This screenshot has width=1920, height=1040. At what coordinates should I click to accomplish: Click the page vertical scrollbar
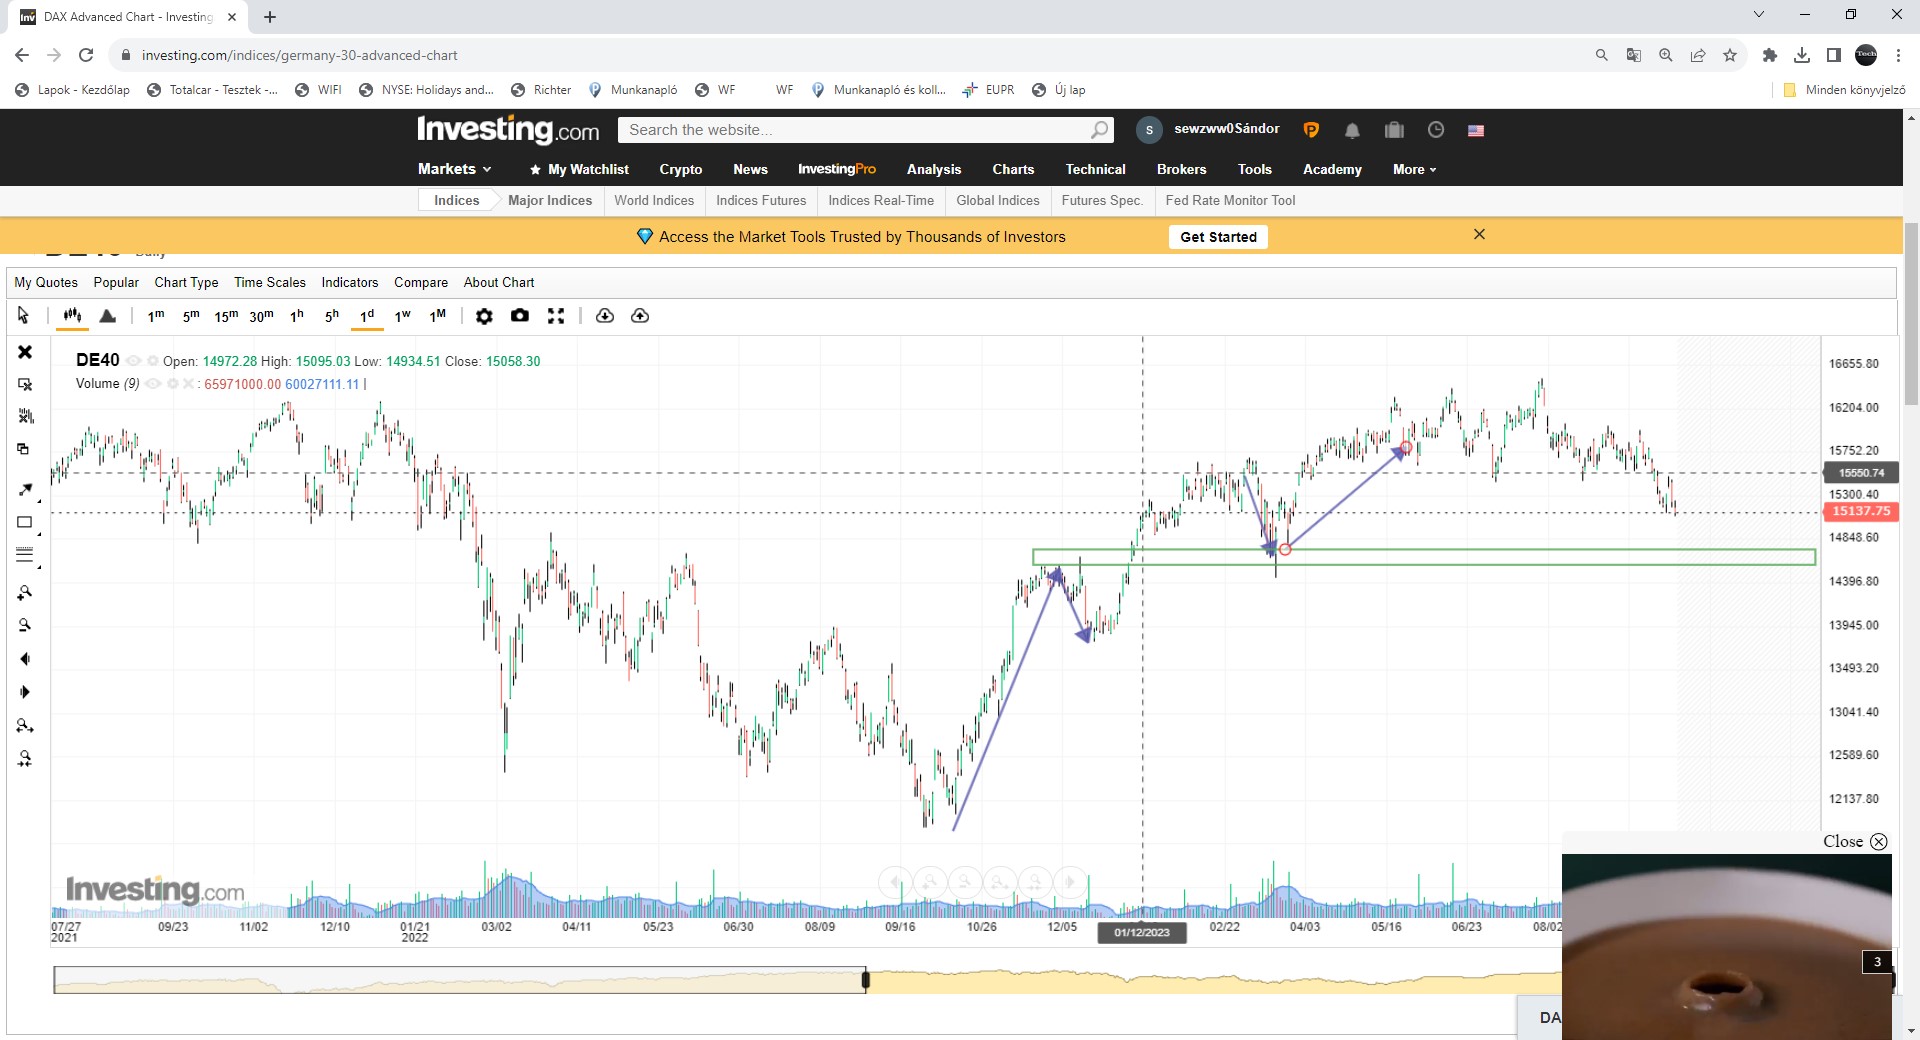pyautogui.click(x=1911, y=315)
